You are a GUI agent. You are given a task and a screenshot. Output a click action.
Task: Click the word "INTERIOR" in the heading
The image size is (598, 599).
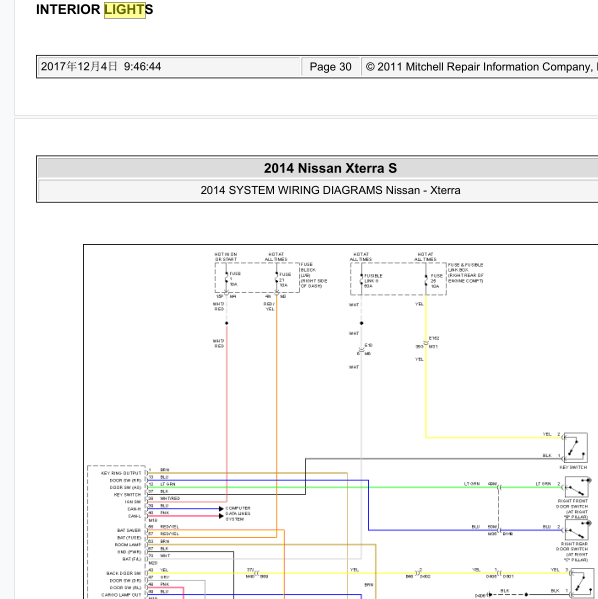coord(68,10)
